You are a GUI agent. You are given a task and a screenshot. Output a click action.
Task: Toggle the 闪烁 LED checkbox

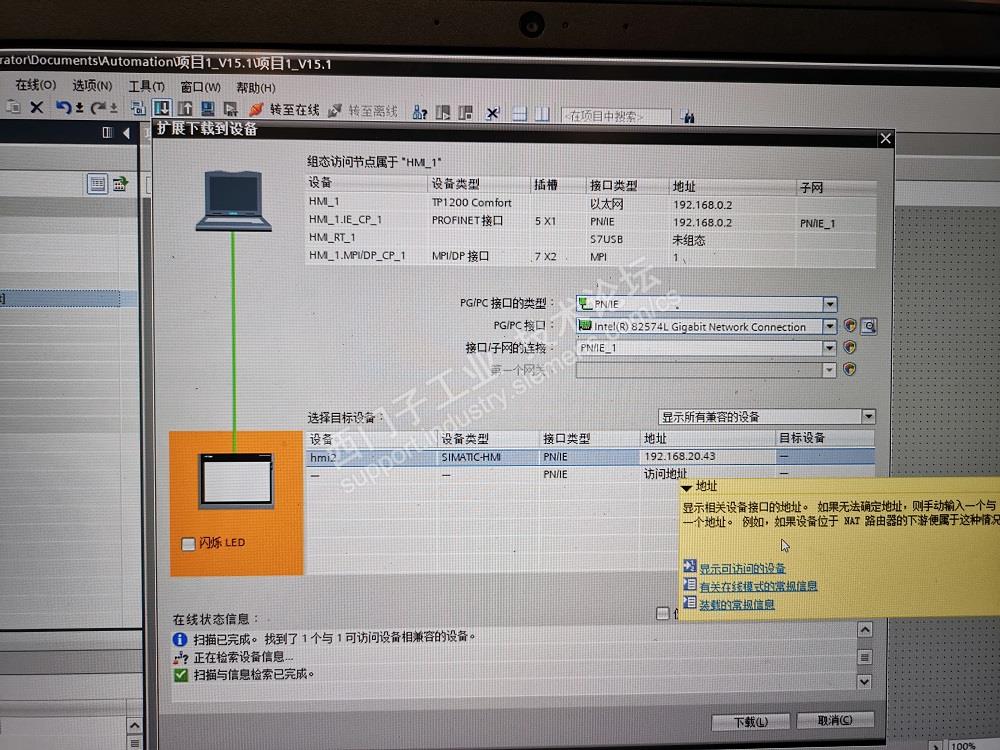188,544
